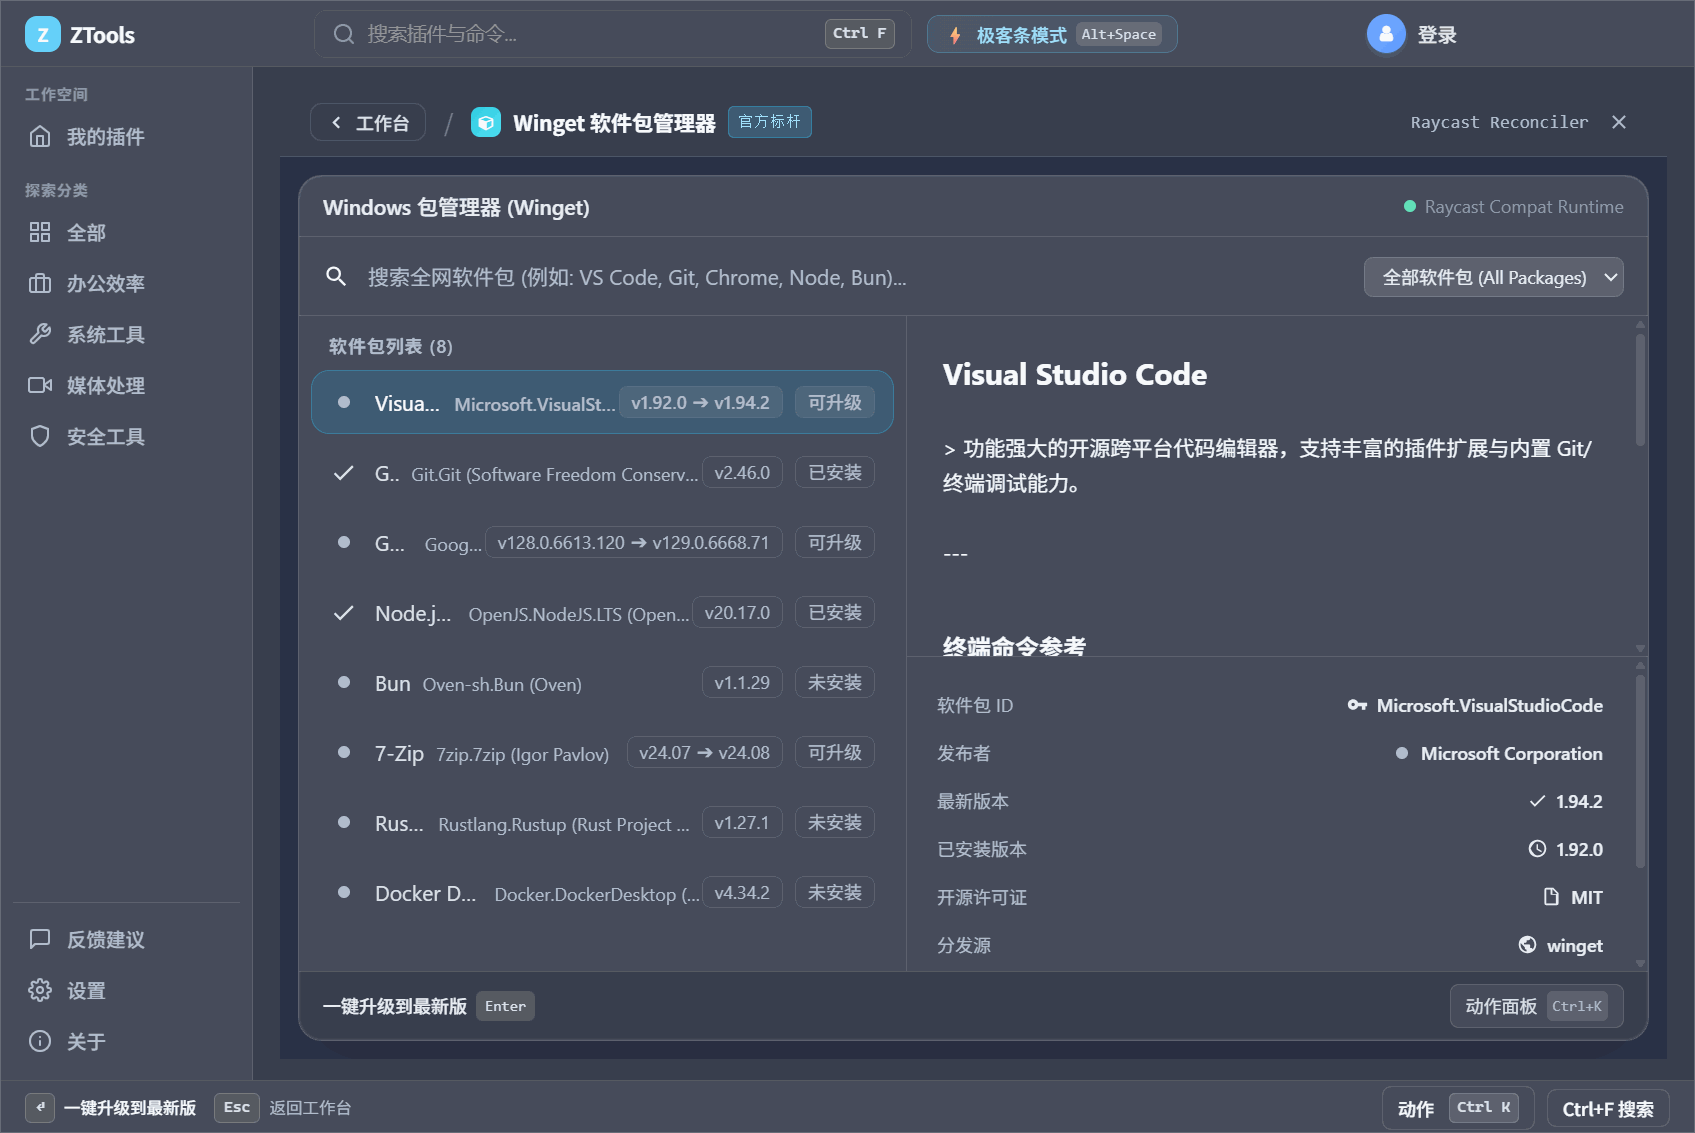Select Visual Studio Code package row
The height and width of the screenshot is (1133, 1695).
[602, 402]
